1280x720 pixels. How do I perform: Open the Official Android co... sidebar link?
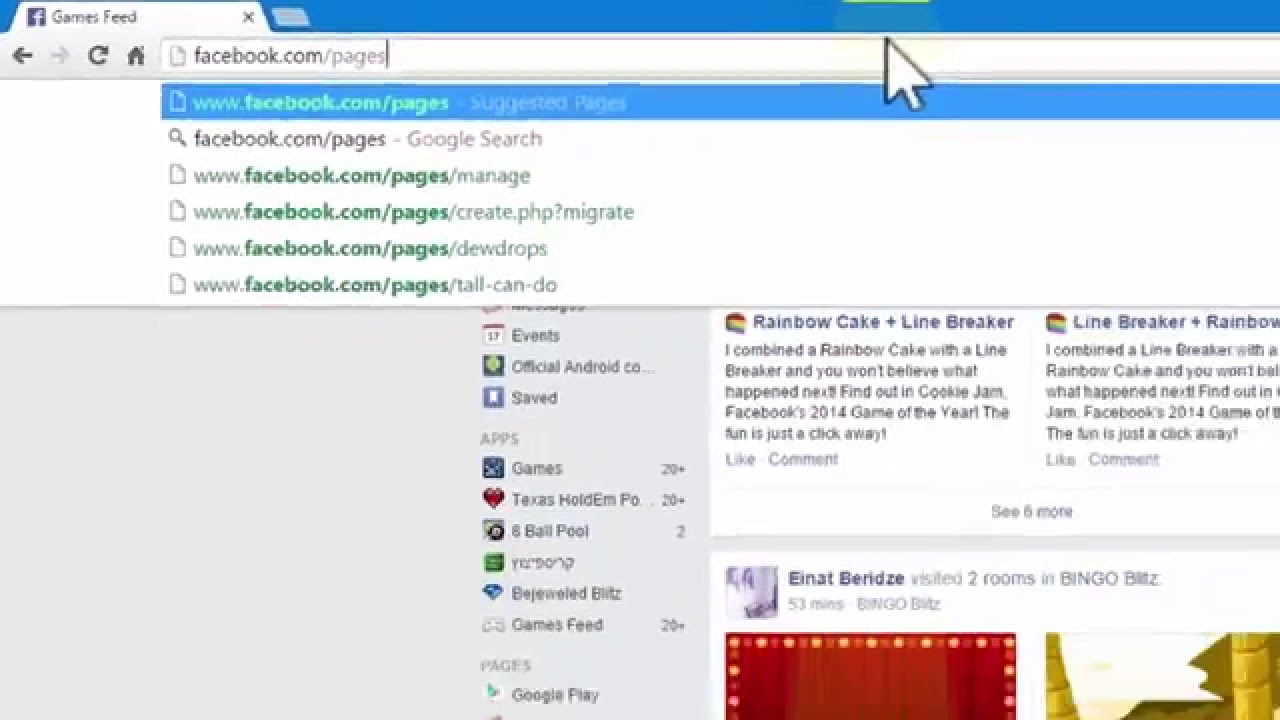pos(583,367)
